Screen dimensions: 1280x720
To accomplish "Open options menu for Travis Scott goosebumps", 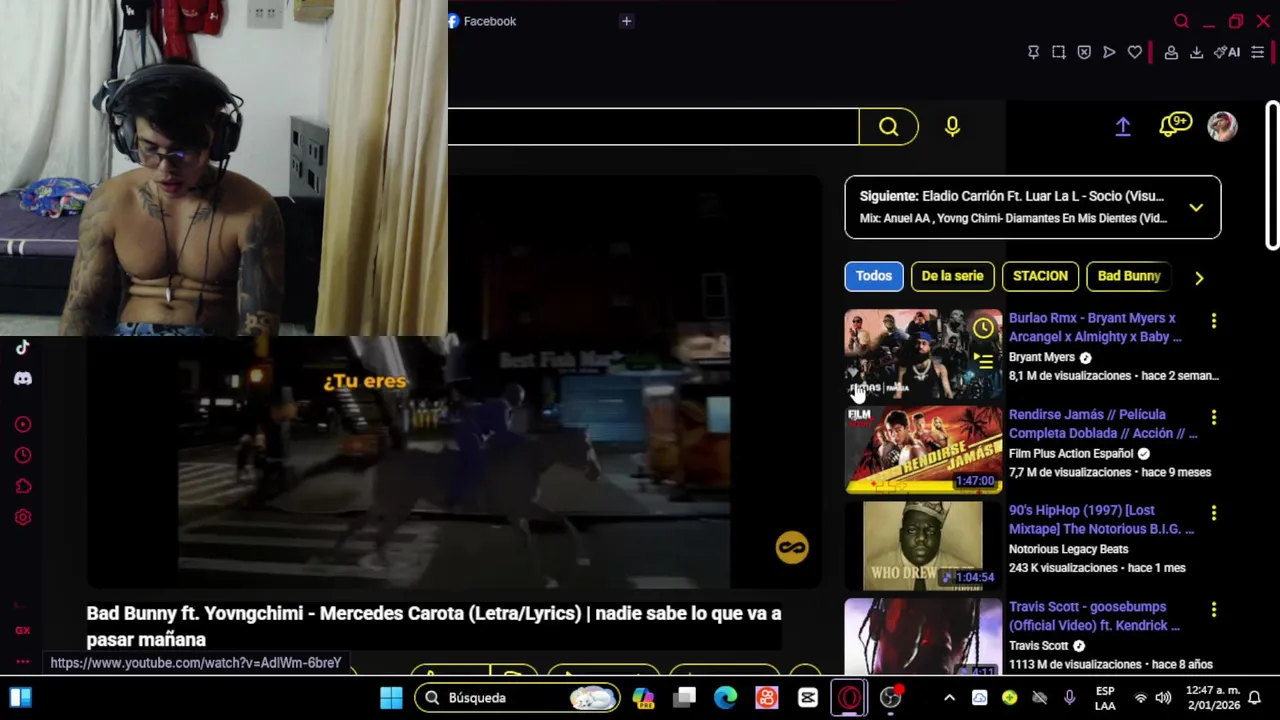I will point(1214,608).
